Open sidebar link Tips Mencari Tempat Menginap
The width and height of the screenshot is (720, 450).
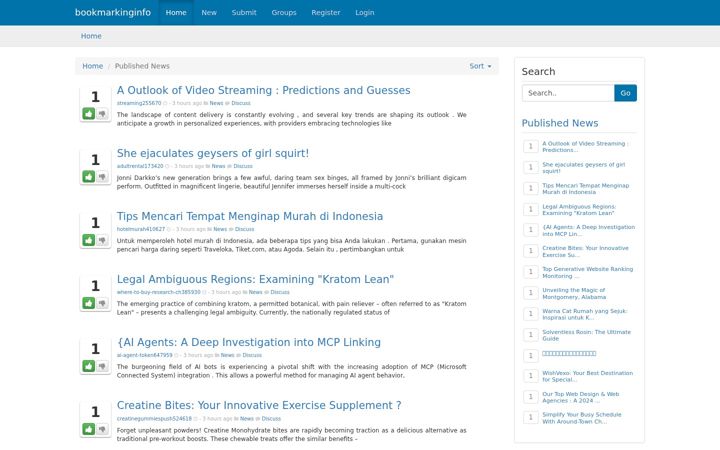585,189
